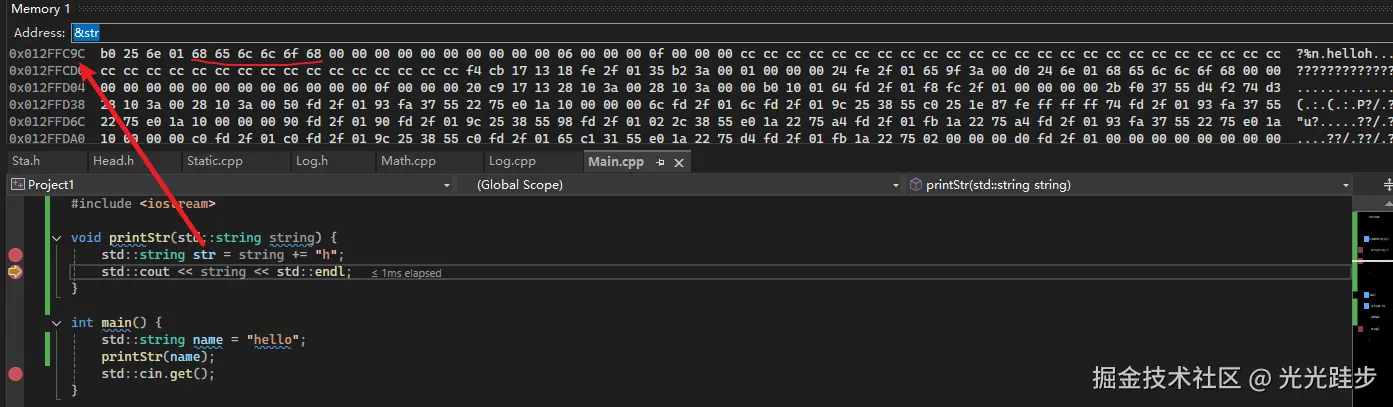Open the Global Scope dropdown
Viewport: 1393px width, 407px height.
click(x=897, y=185)
